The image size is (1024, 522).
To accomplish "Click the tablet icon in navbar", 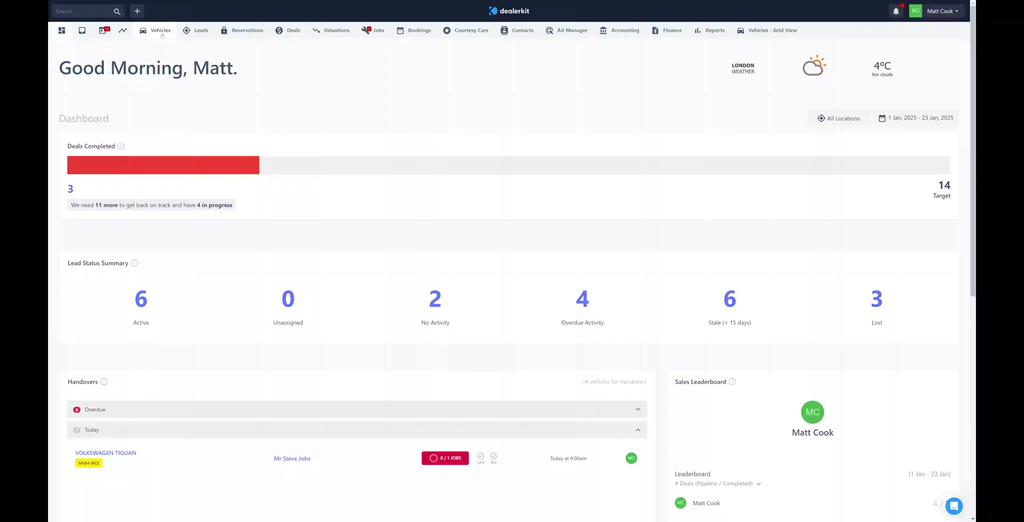I will (82, 31).
